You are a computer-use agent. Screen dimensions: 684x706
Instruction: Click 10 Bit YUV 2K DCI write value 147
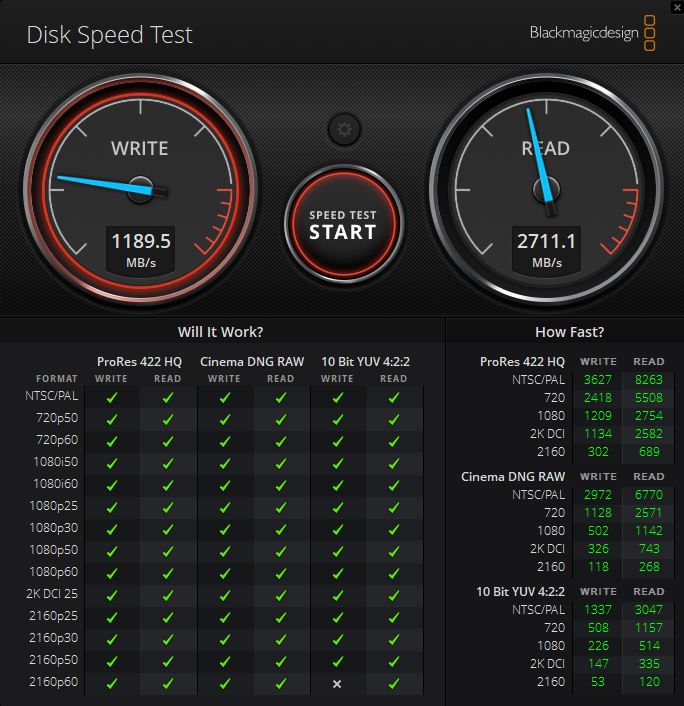[x=598, y=664]
